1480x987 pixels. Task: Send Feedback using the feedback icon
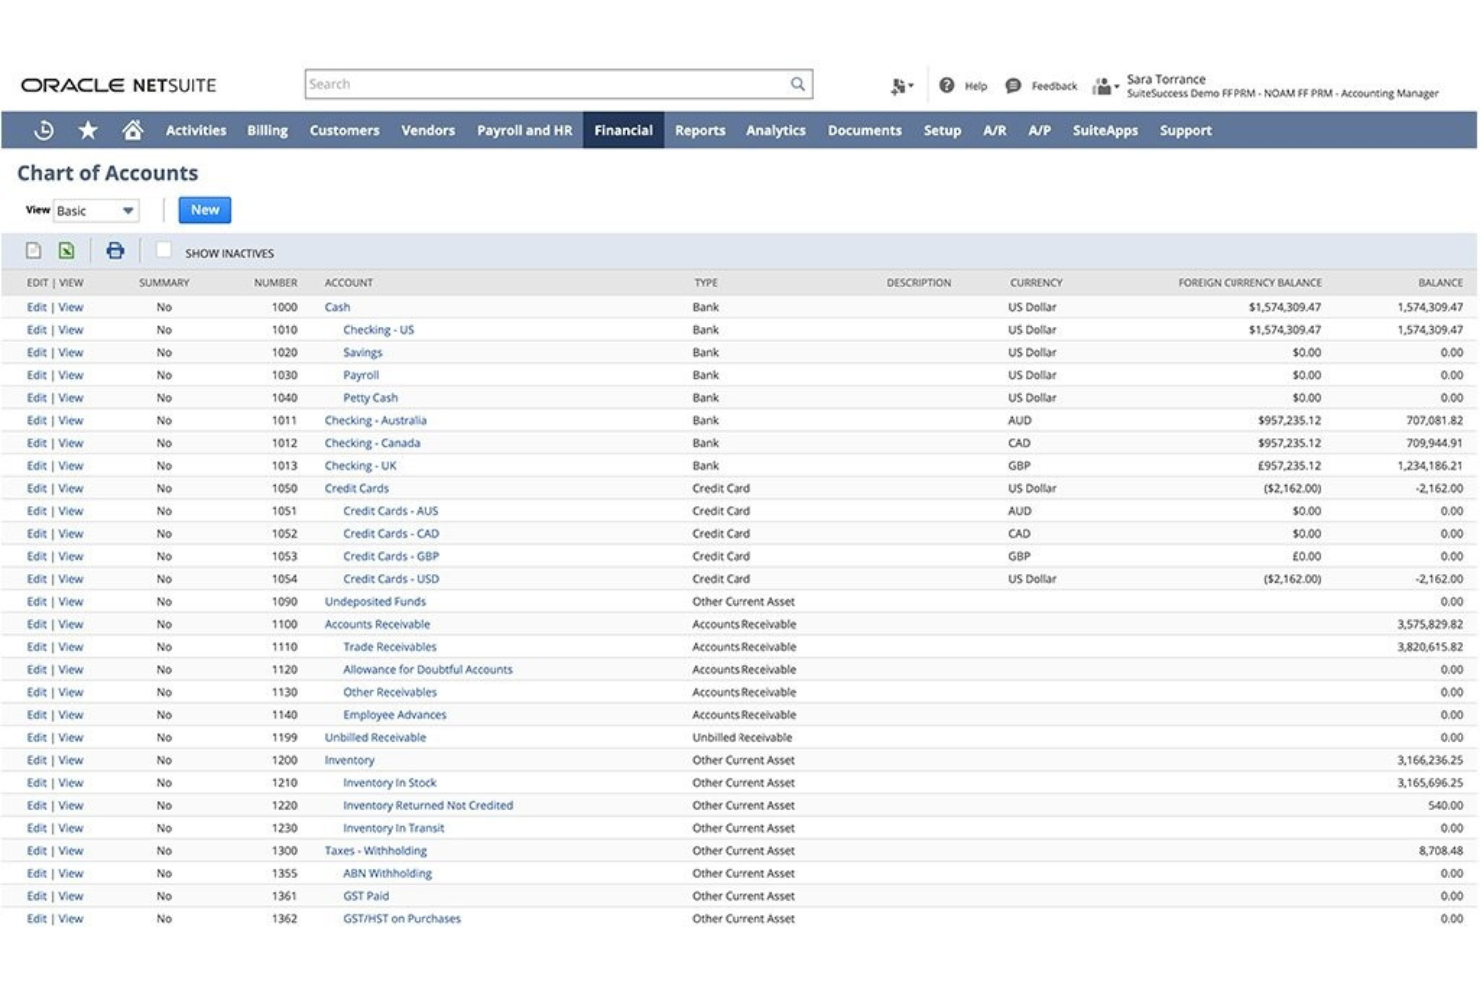coord(1012,85)
